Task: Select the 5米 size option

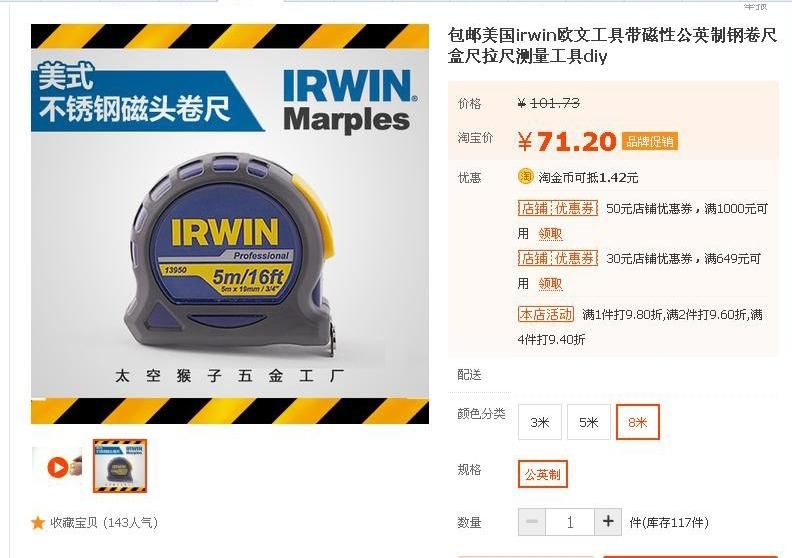Action: 588,422
